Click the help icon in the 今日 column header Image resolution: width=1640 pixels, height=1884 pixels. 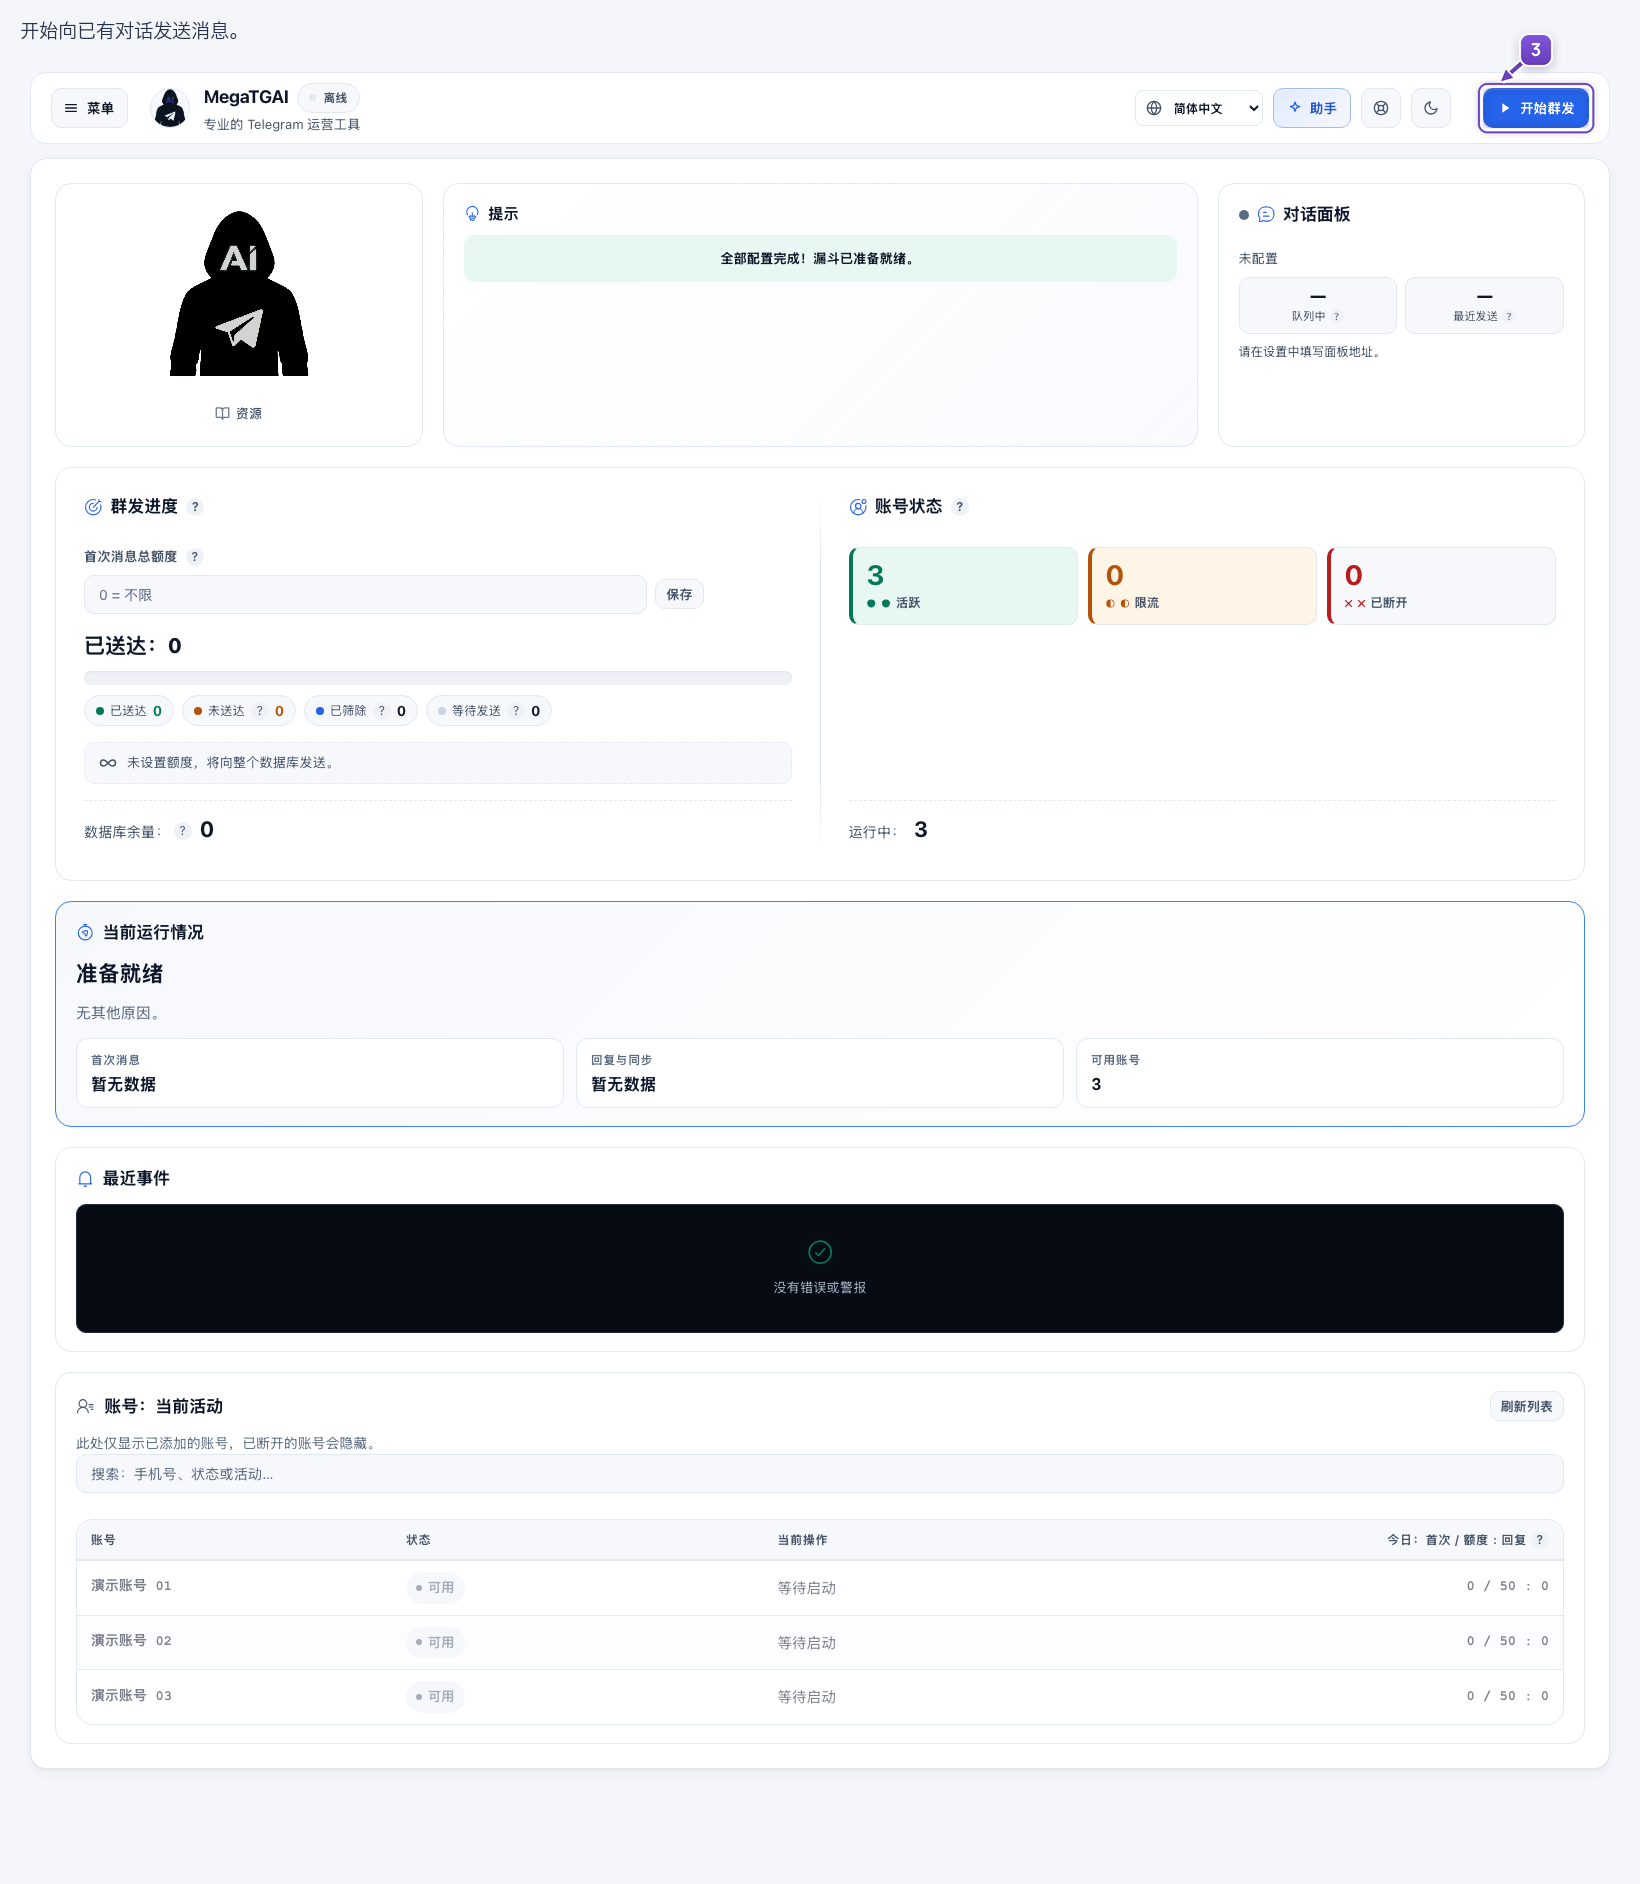tap(1540, 1540)
